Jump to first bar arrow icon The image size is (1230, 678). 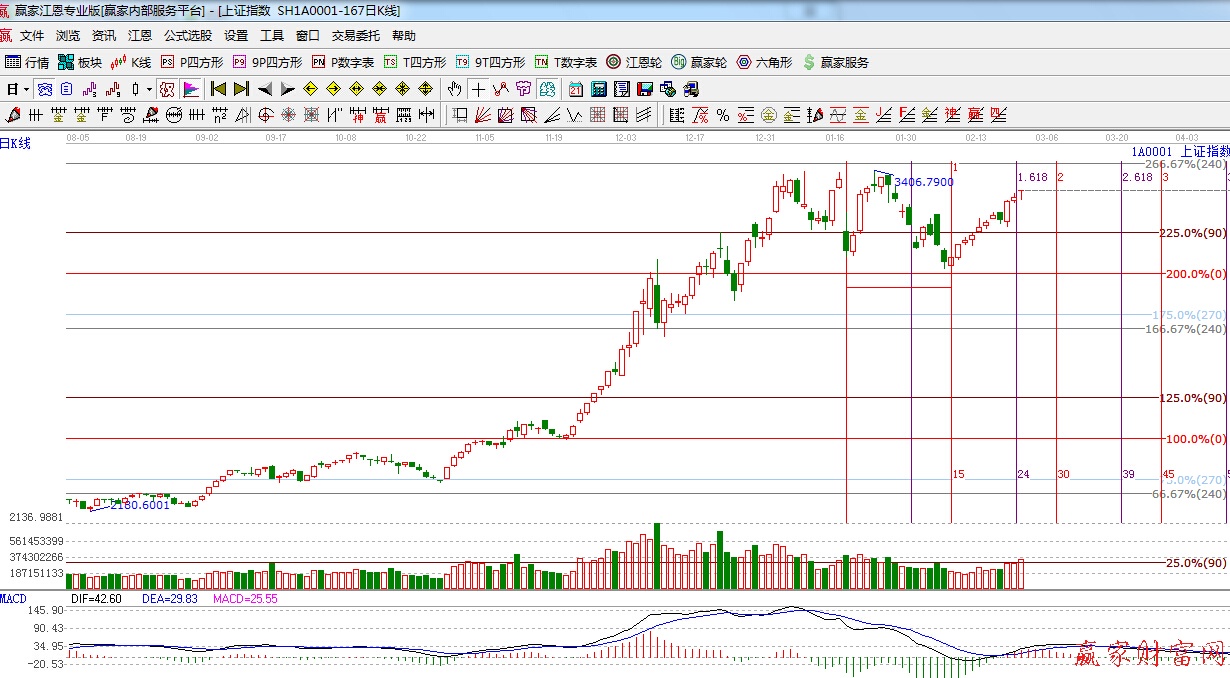217,89
